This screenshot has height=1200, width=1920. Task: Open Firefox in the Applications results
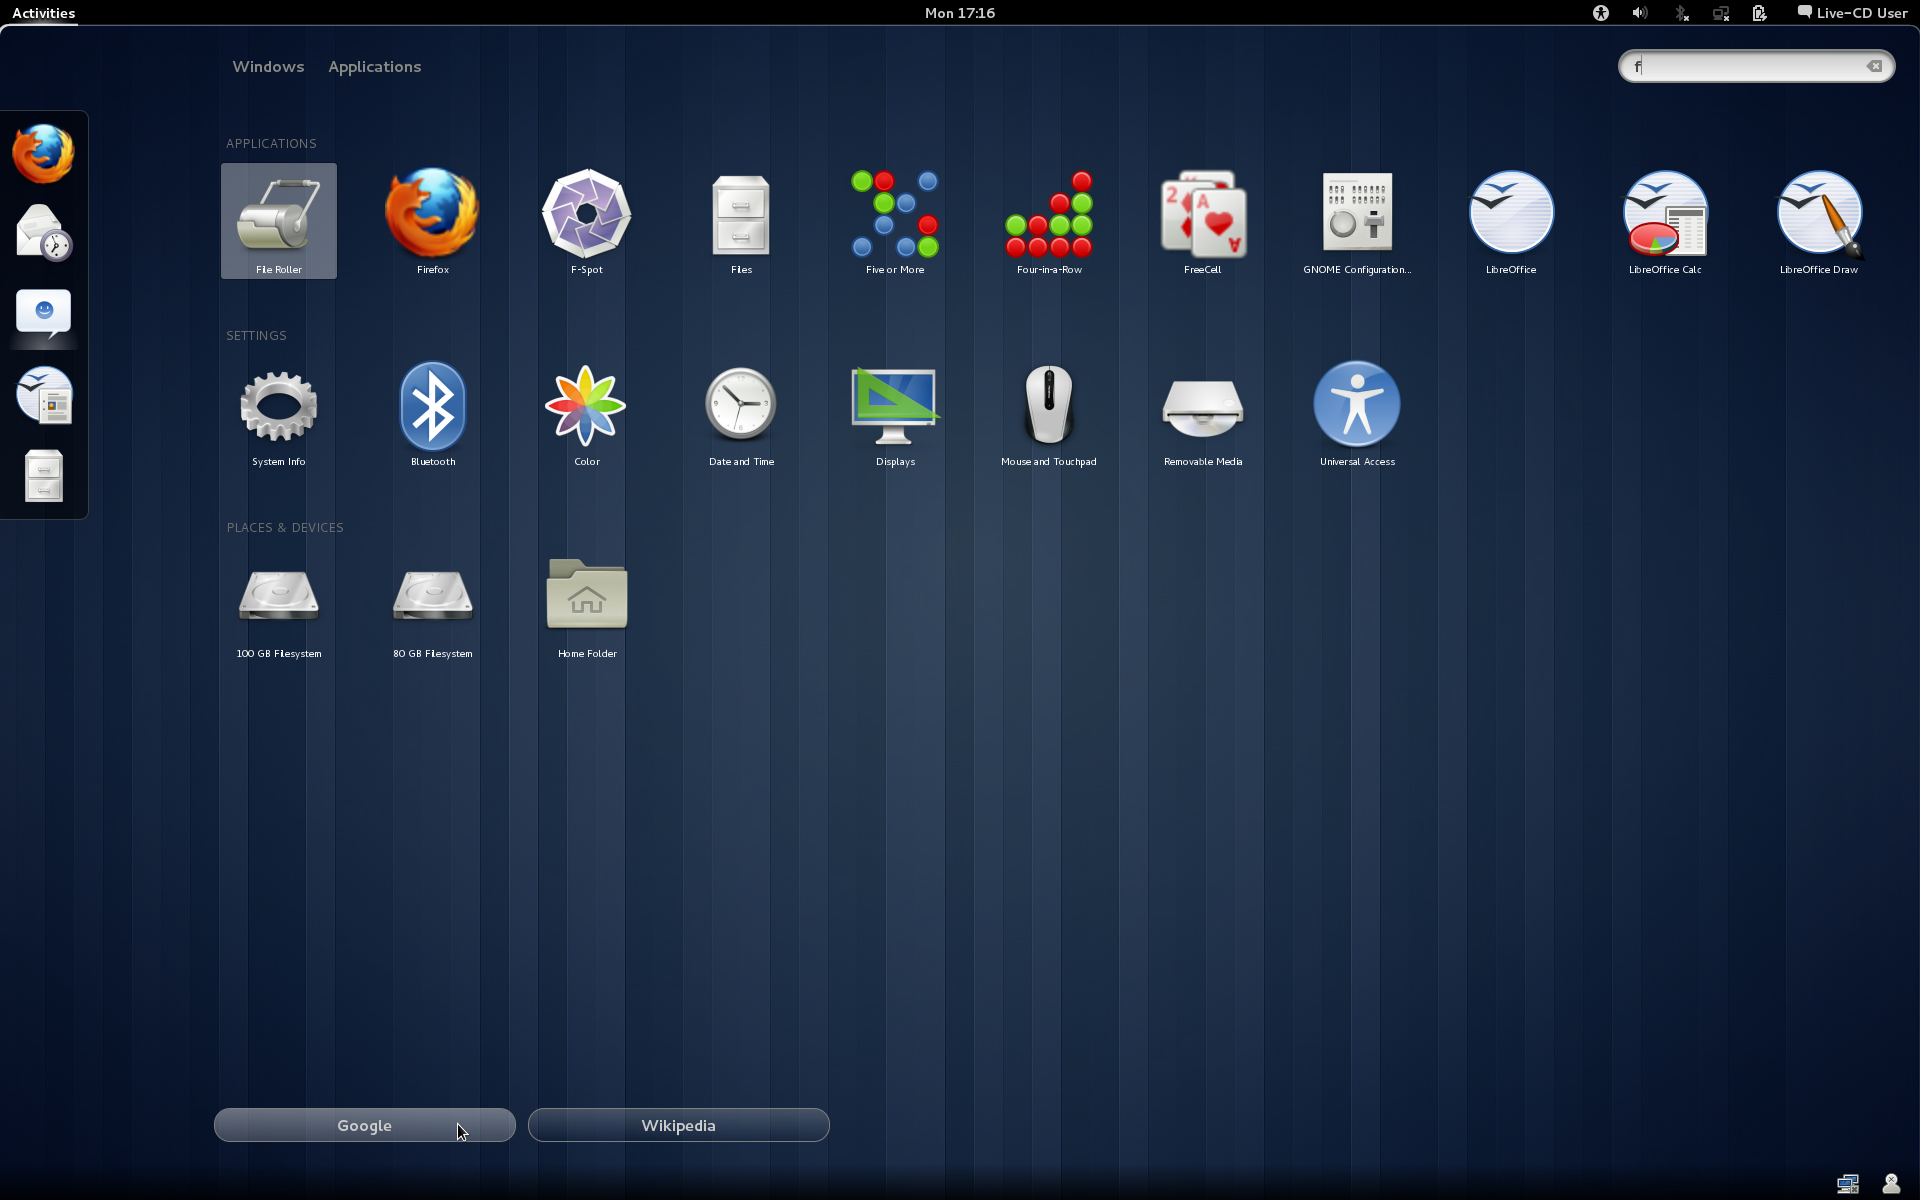click(x=433, y=221)
